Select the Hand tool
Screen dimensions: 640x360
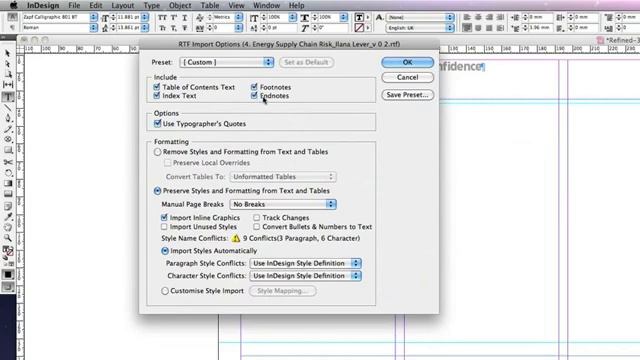[8, 227]
